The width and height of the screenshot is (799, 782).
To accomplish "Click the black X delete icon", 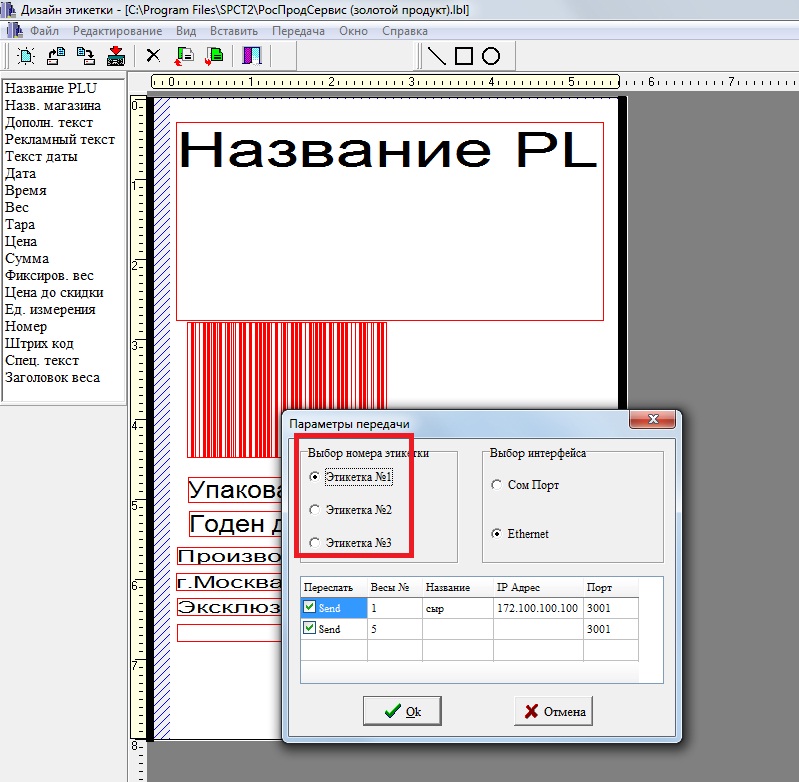I will [153, 56].
